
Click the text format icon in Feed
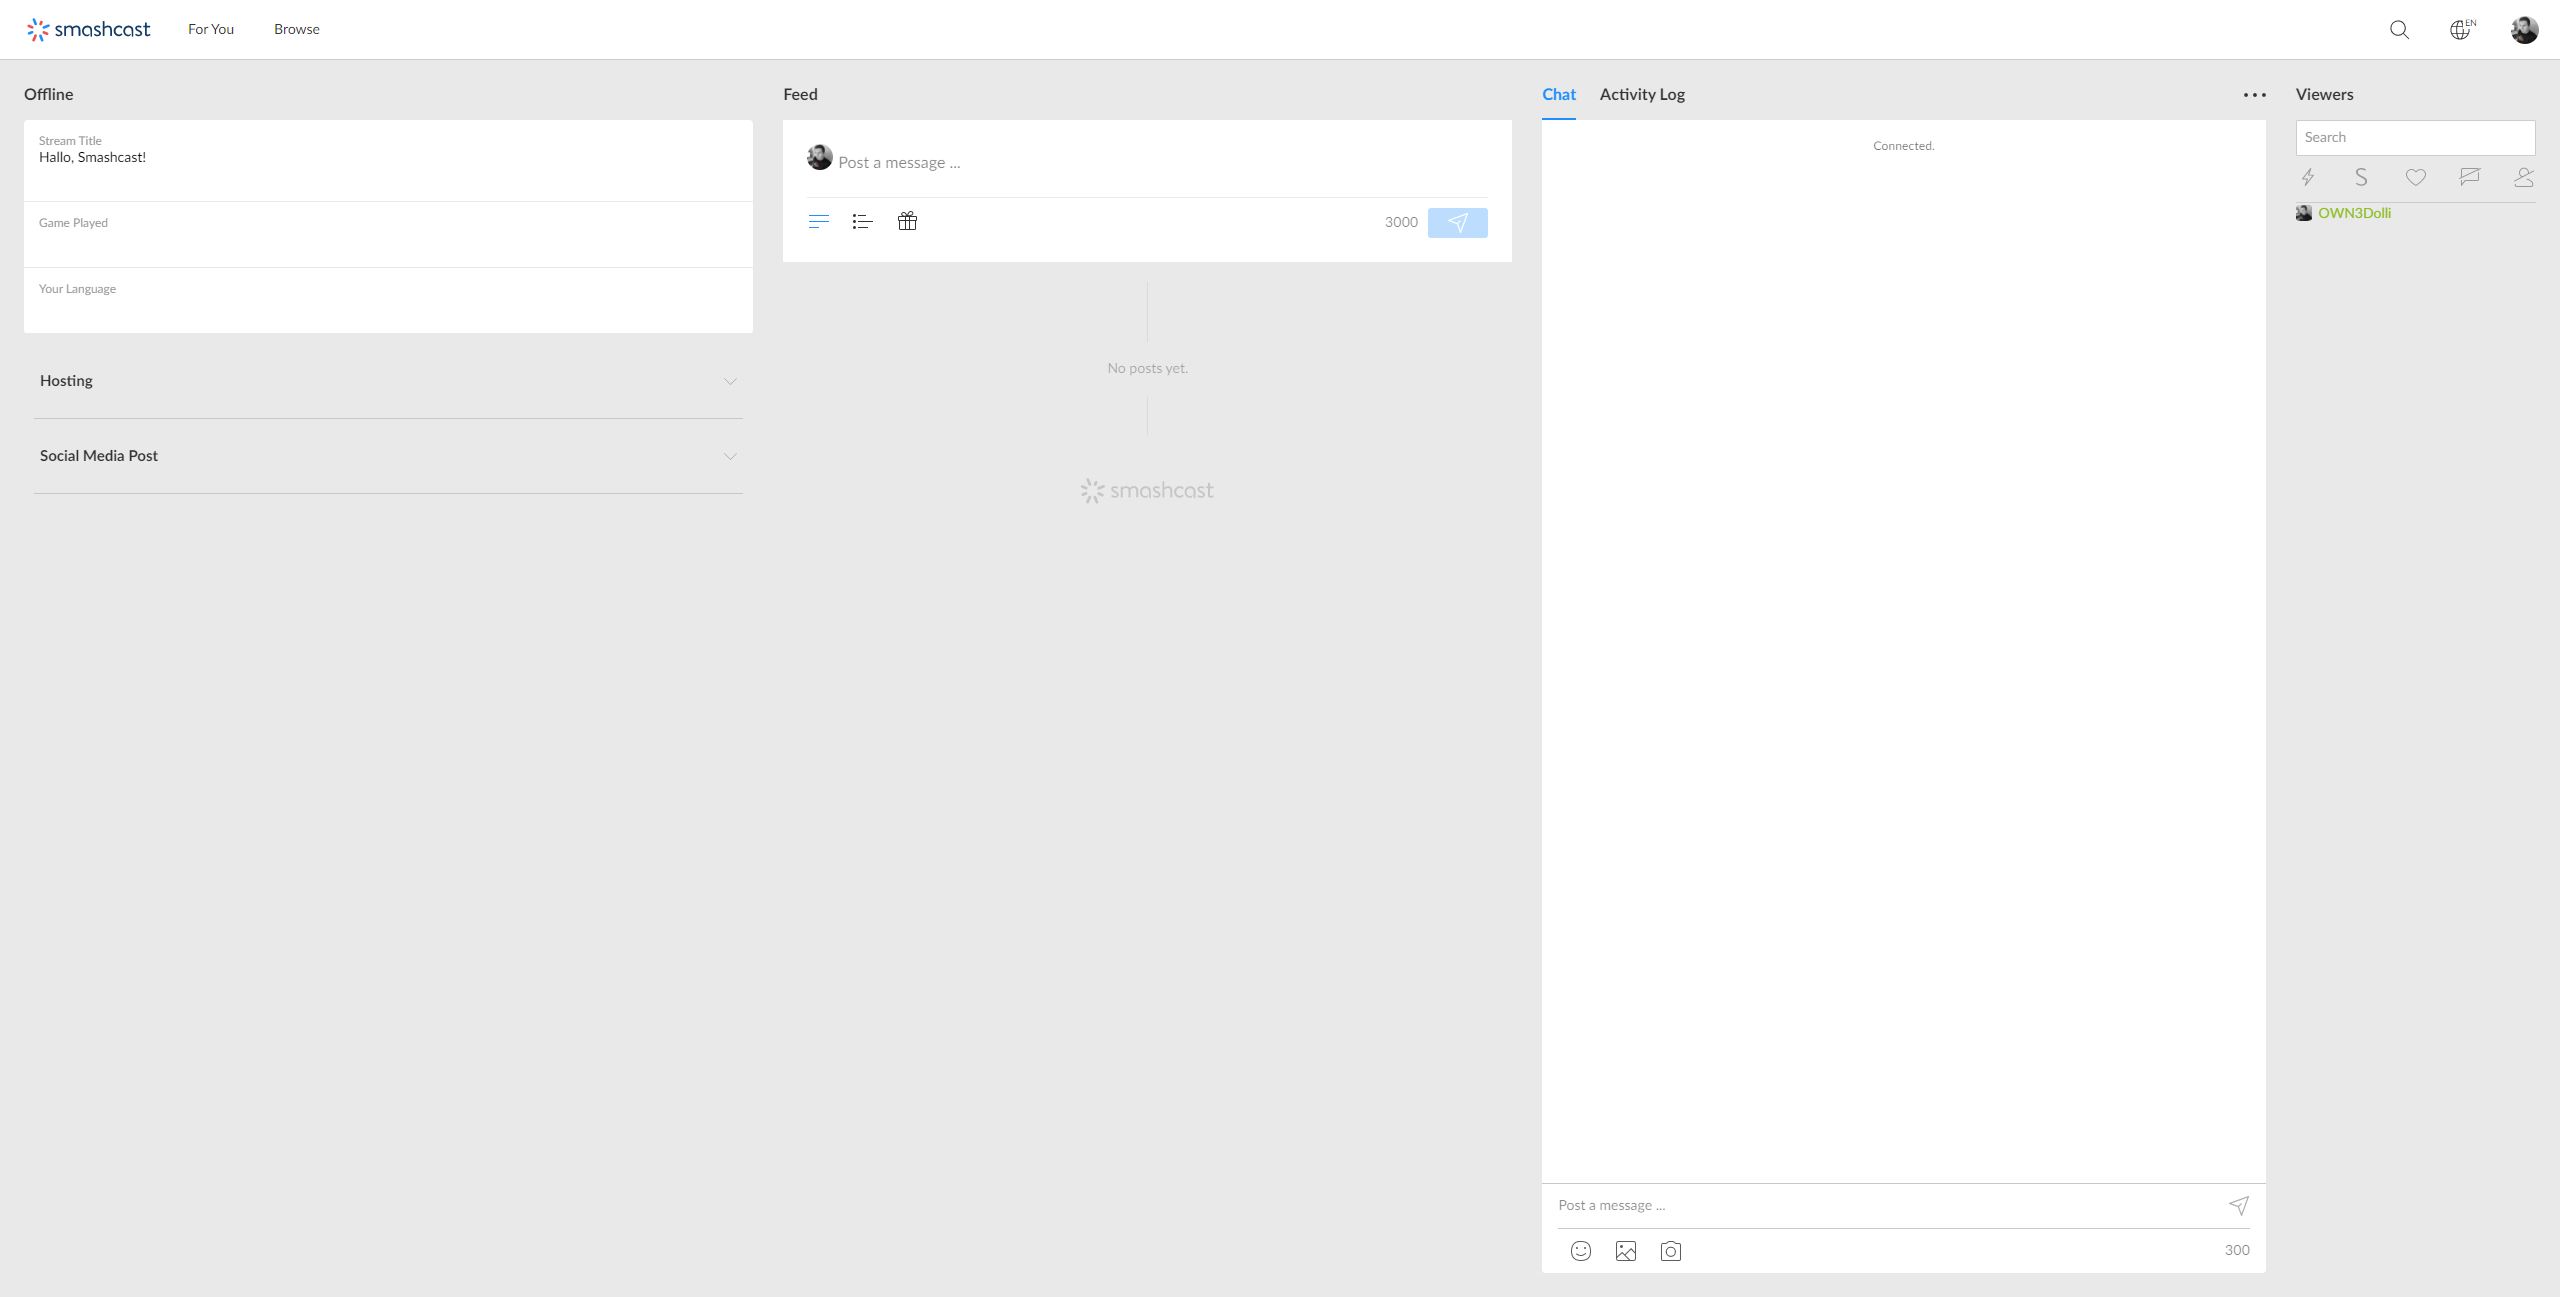(x=818, y=222)
